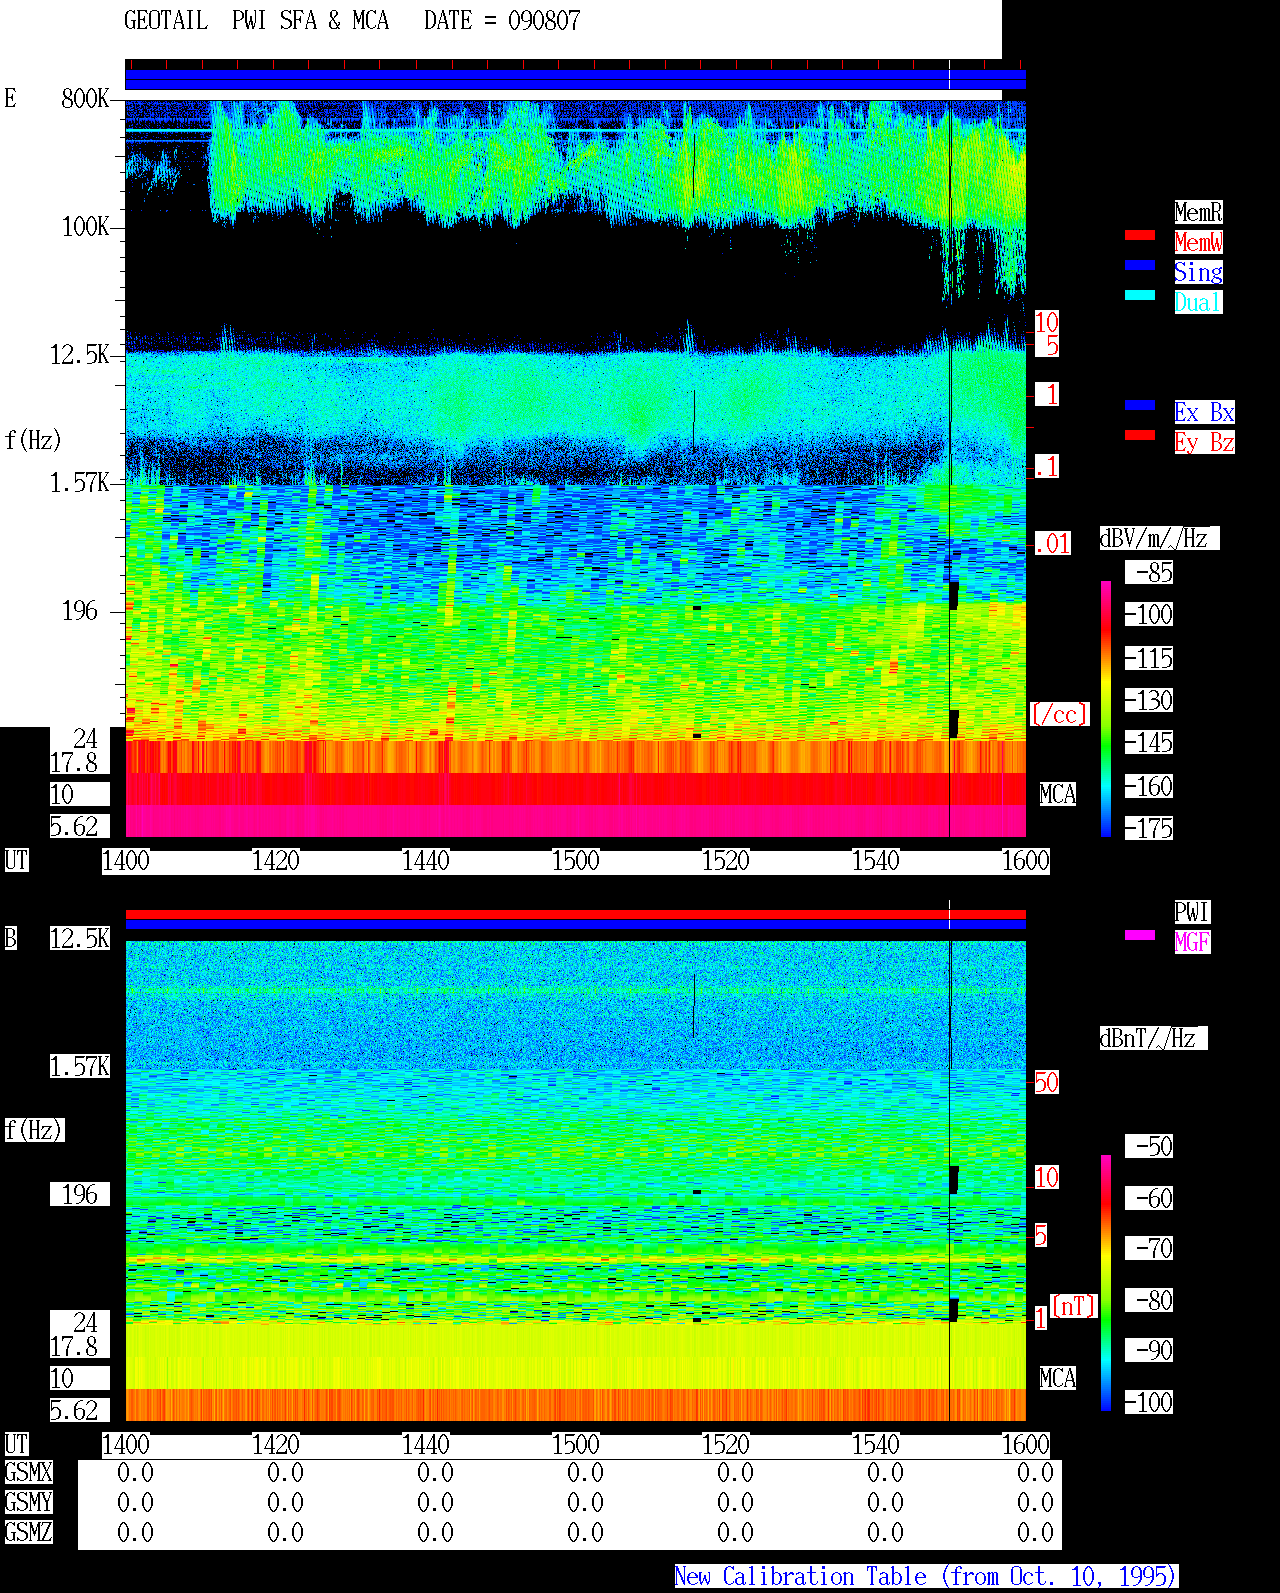Viewport: 1280px width, 1593px height.
Task: Click the 1500 UT tick under electric spectrogram
Action: tap(576, 861)
